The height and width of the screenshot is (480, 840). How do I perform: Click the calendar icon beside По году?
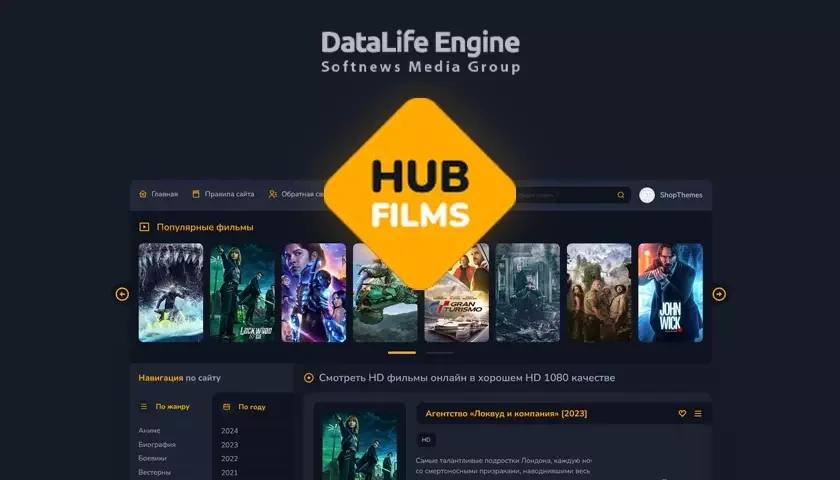pos(227,407)
